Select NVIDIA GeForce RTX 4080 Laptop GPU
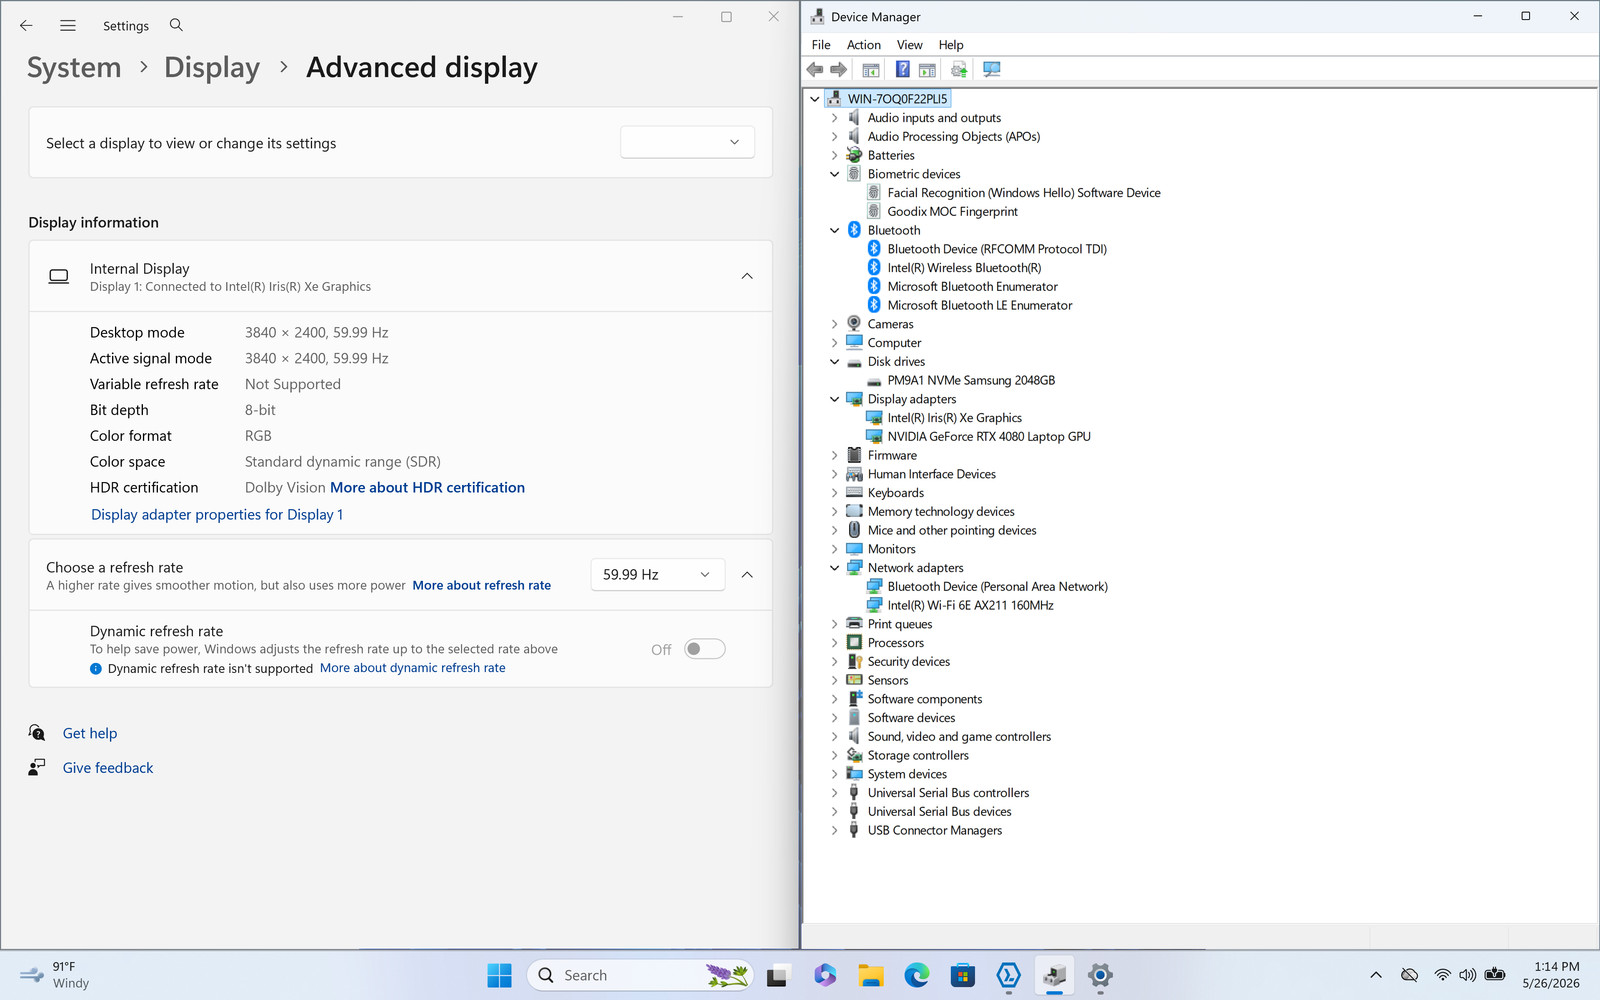Image resolution: width=1600 pixels, height=1000 pixels. tap(989, 436)
